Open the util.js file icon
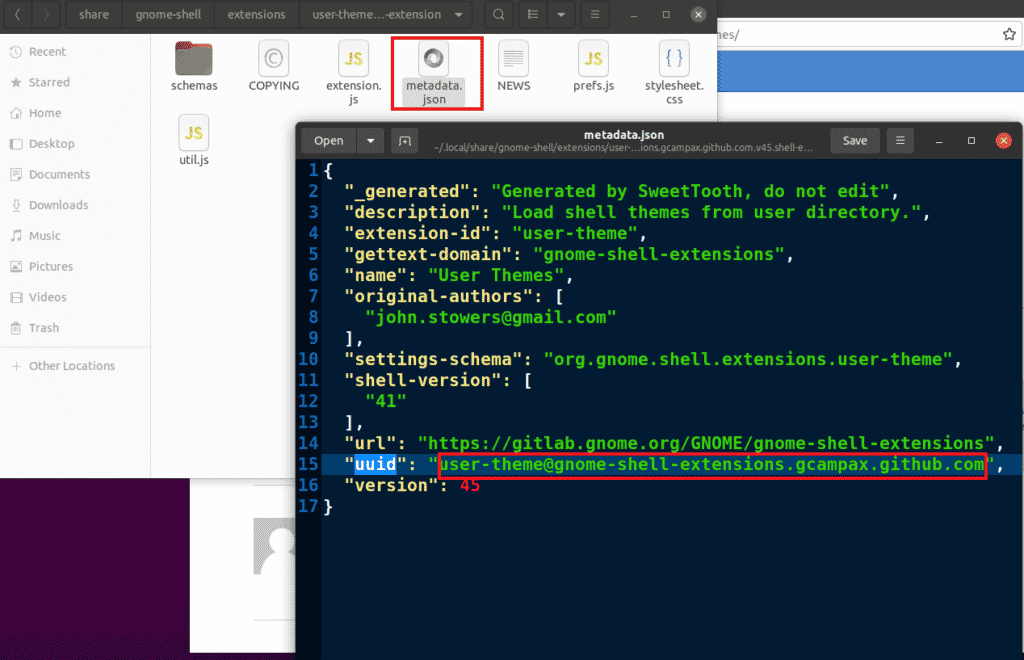The height and width of the screenshot is (660, 1024). pyautogui.click(x=193, y=133)
